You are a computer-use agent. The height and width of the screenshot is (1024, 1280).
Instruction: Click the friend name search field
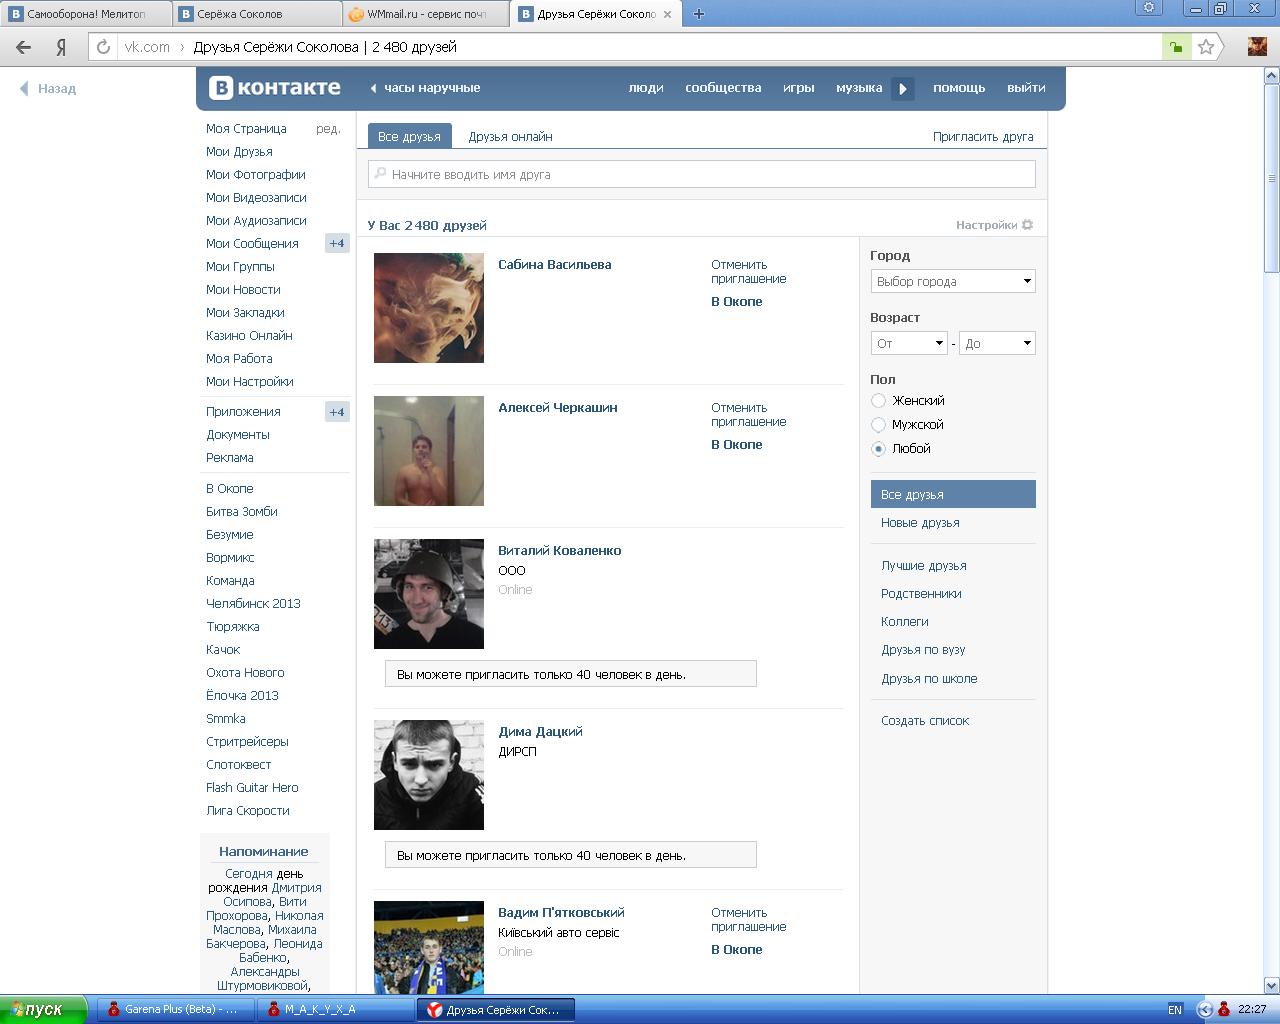pos(702,174)
